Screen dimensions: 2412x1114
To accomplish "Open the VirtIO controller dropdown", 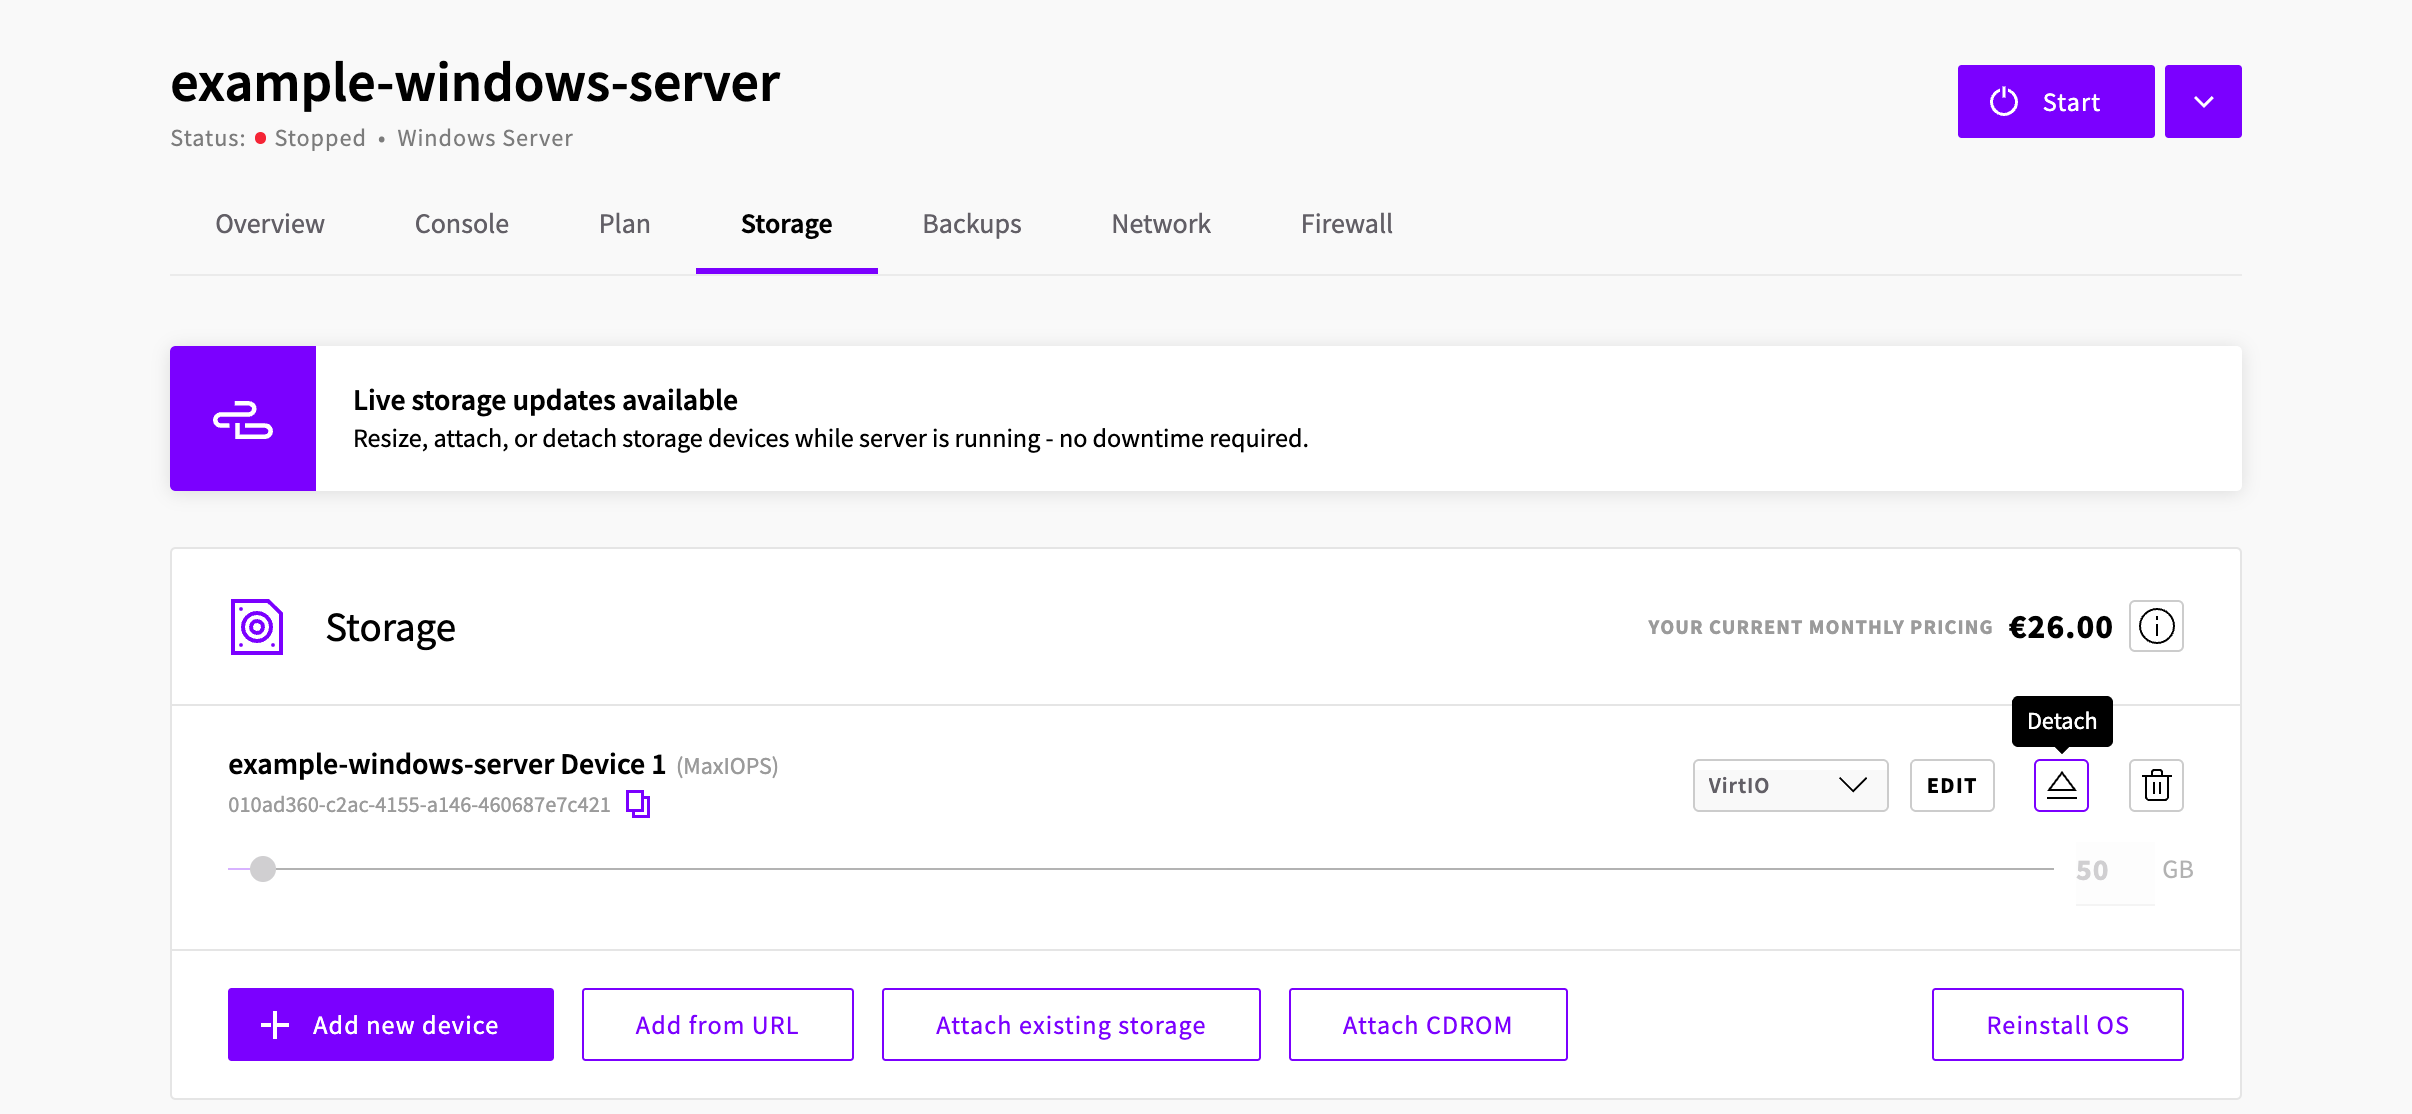I will [x=1790, y=785].
